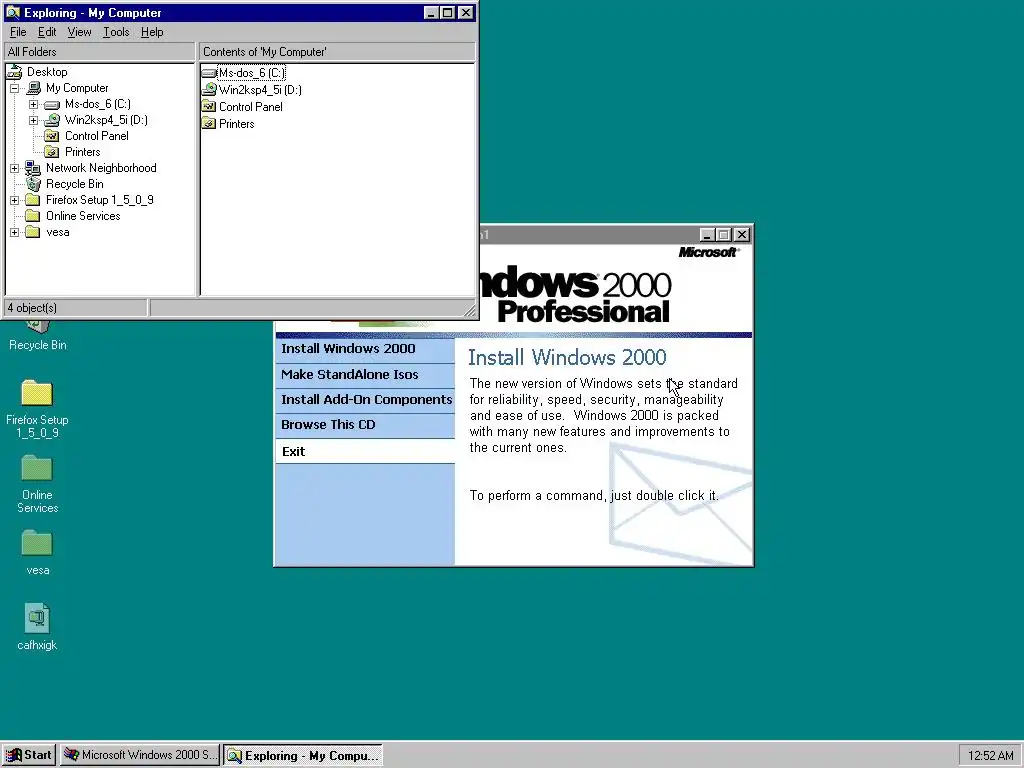The height and width of the screenshot is (768, 1024).
Task: Select Control Panel icon in folder tree
Action: pyautogui.click(x=52, y=136)
